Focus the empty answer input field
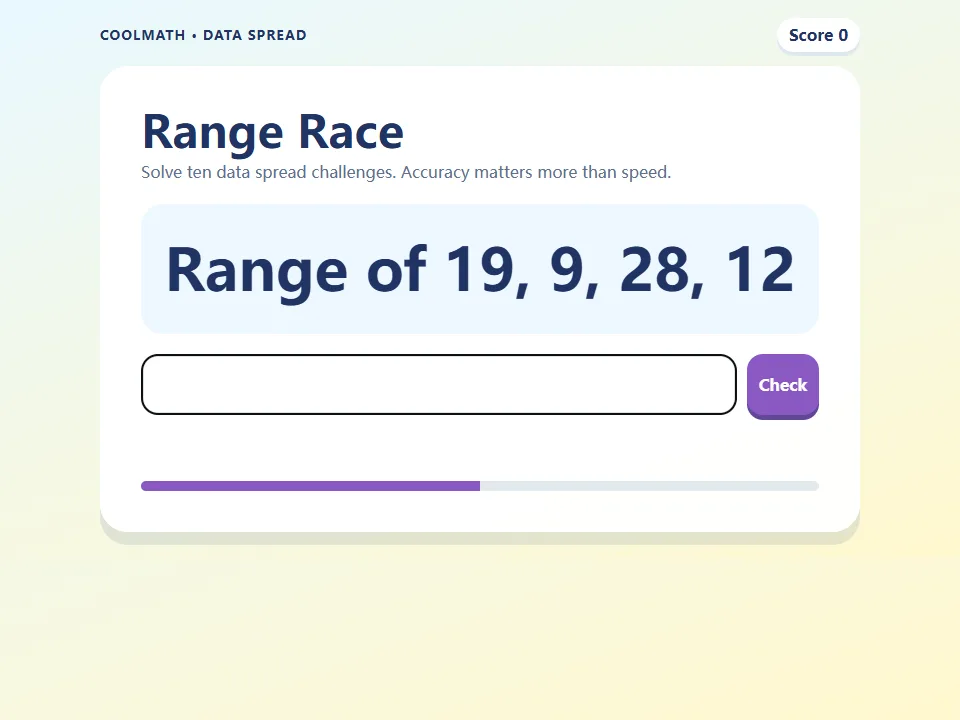The image size is (960, 720). click(438, 384)
